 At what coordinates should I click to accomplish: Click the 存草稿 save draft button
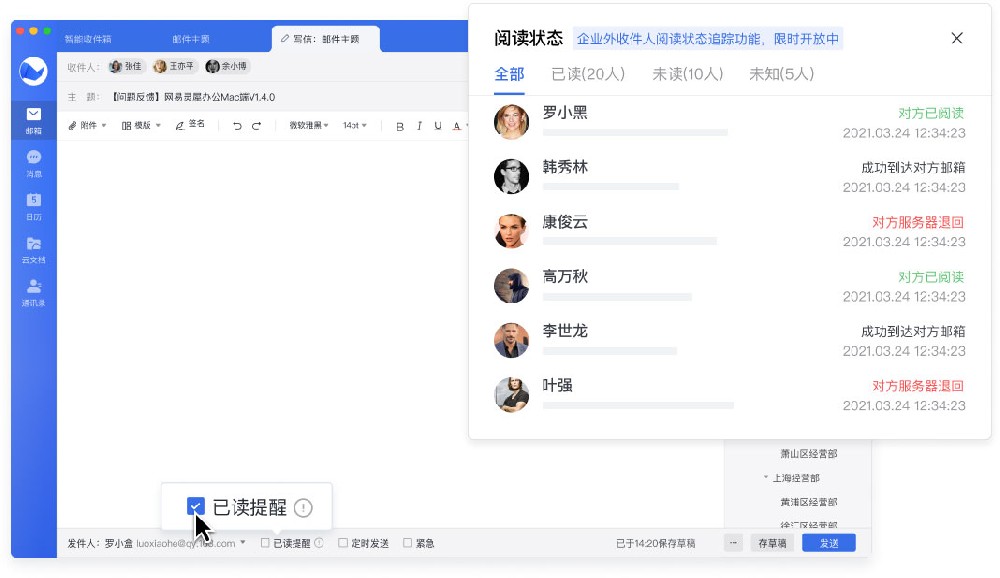tap(772, 543)
